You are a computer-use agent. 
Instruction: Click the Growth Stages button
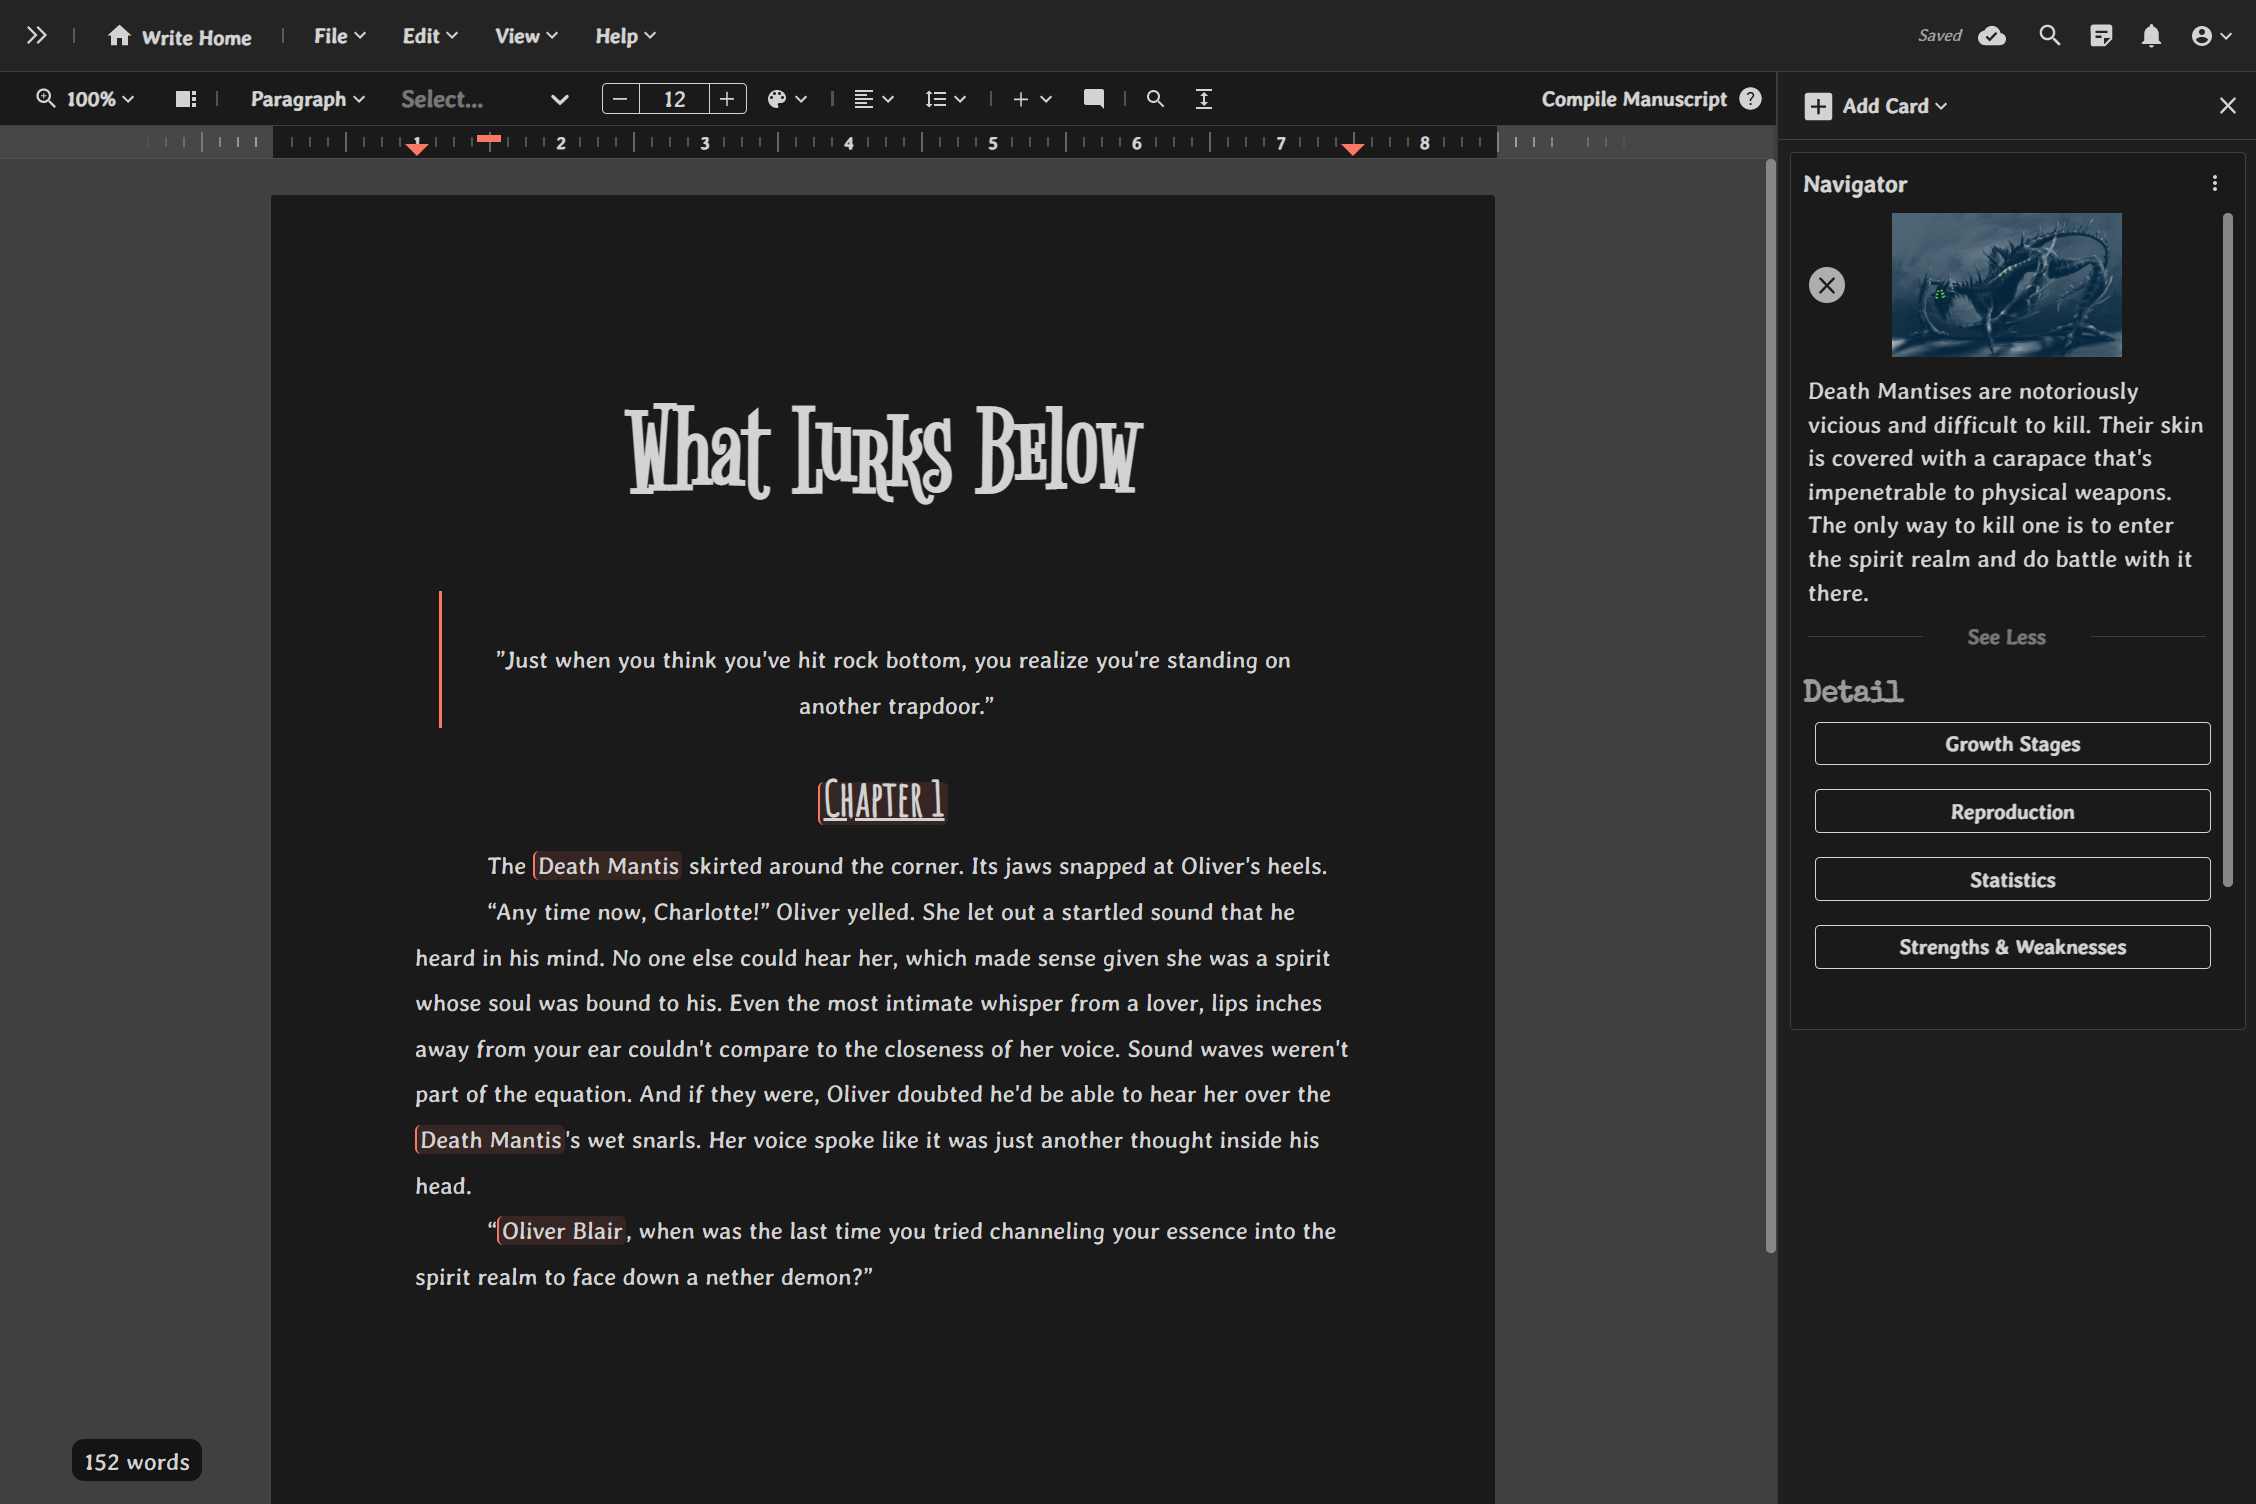(2012, 744)
